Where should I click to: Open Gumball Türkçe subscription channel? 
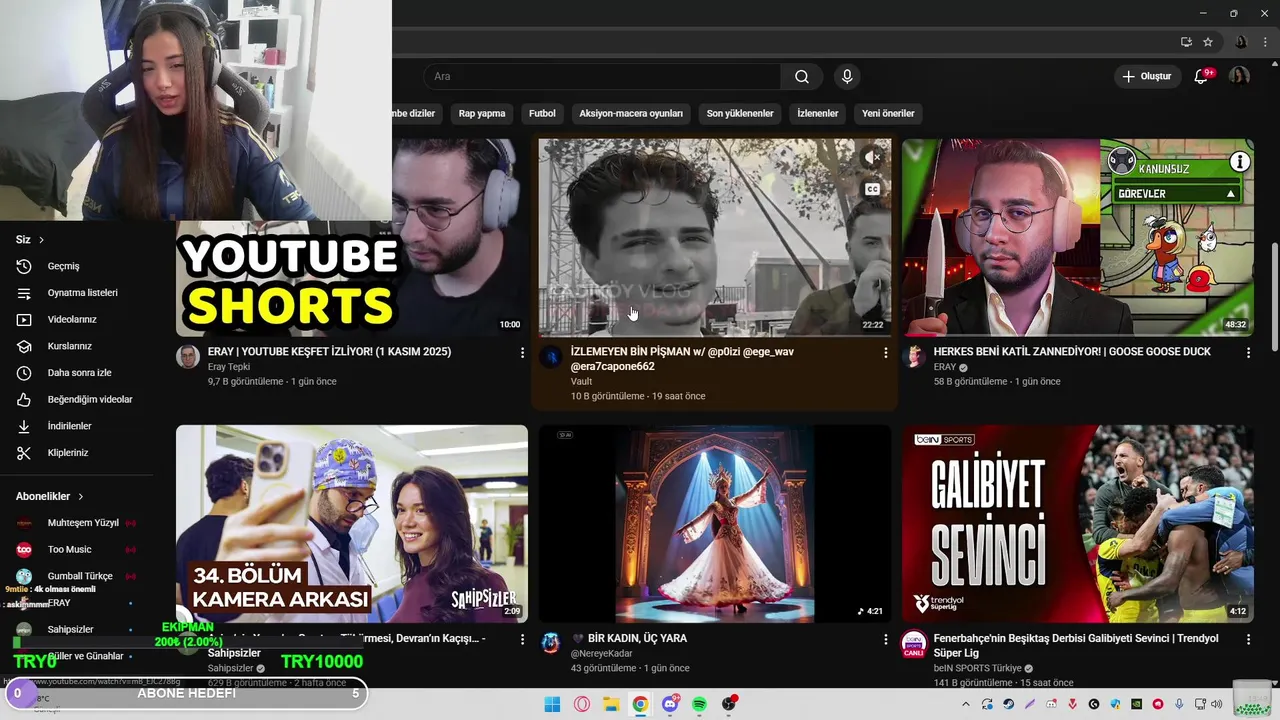80,576
